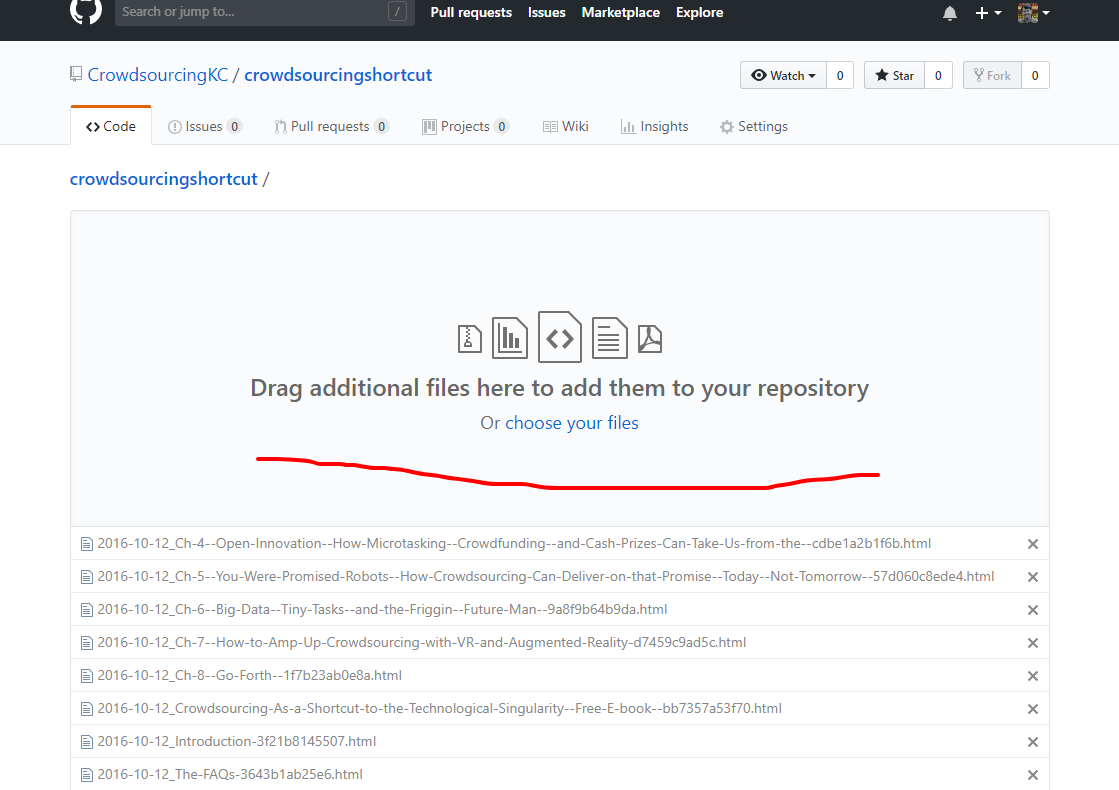Viewport: 1119px width, 790px height.
Task: Open the + create new dropdown in the header
Action: click(x=986, y=13)
